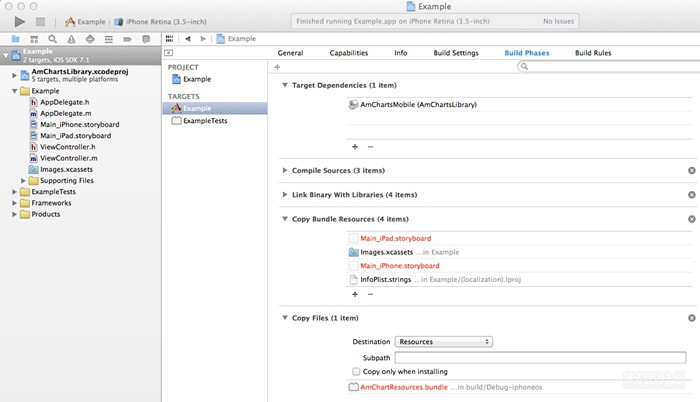Collapse the Example folder in navigator

pyautogui.click(x=14, y=91)
